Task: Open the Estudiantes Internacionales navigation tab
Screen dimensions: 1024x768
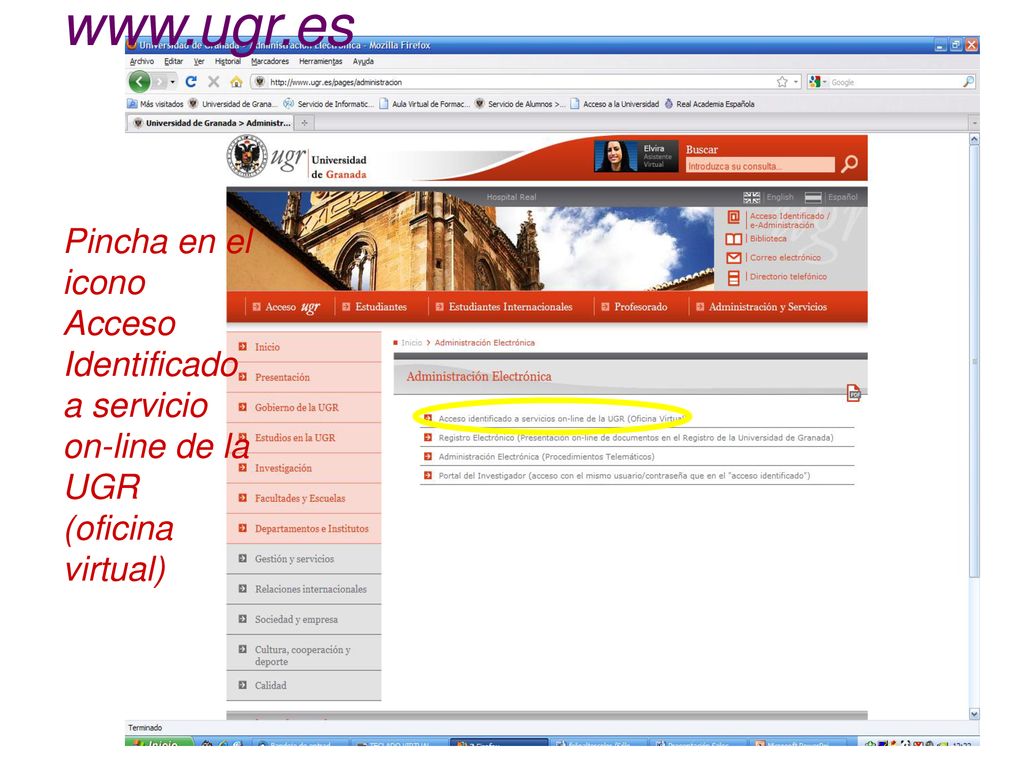Action: pyautogui.click(x=504, y=307)
